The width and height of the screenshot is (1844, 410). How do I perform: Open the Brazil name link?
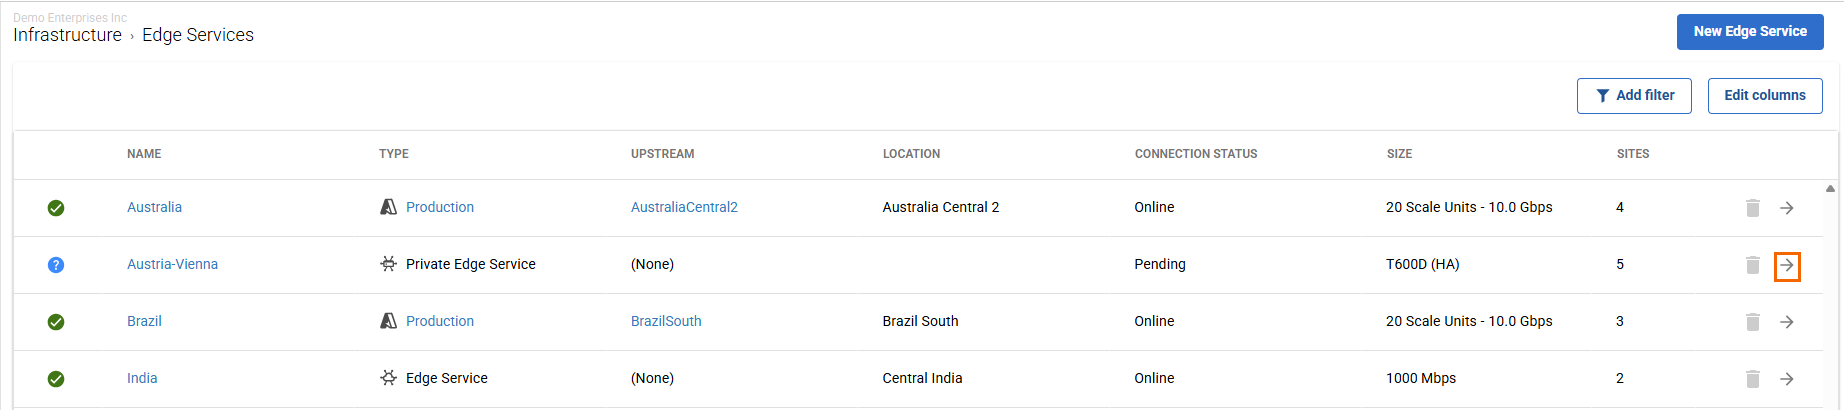(x=144, y=321)
